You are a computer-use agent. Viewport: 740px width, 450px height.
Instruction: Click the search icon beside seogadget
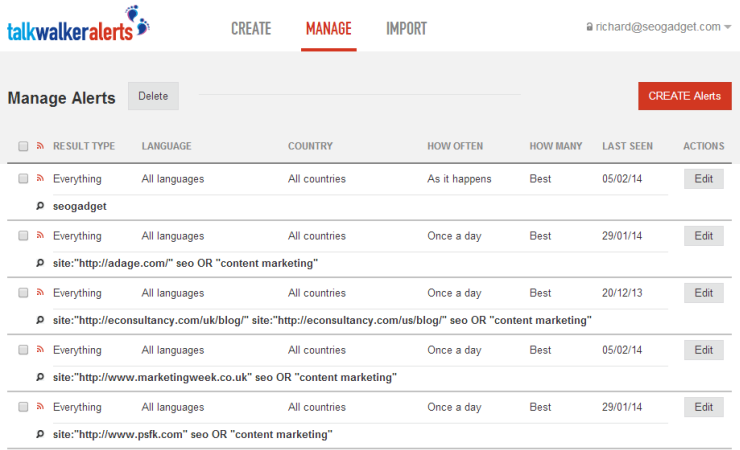[40, 206]
